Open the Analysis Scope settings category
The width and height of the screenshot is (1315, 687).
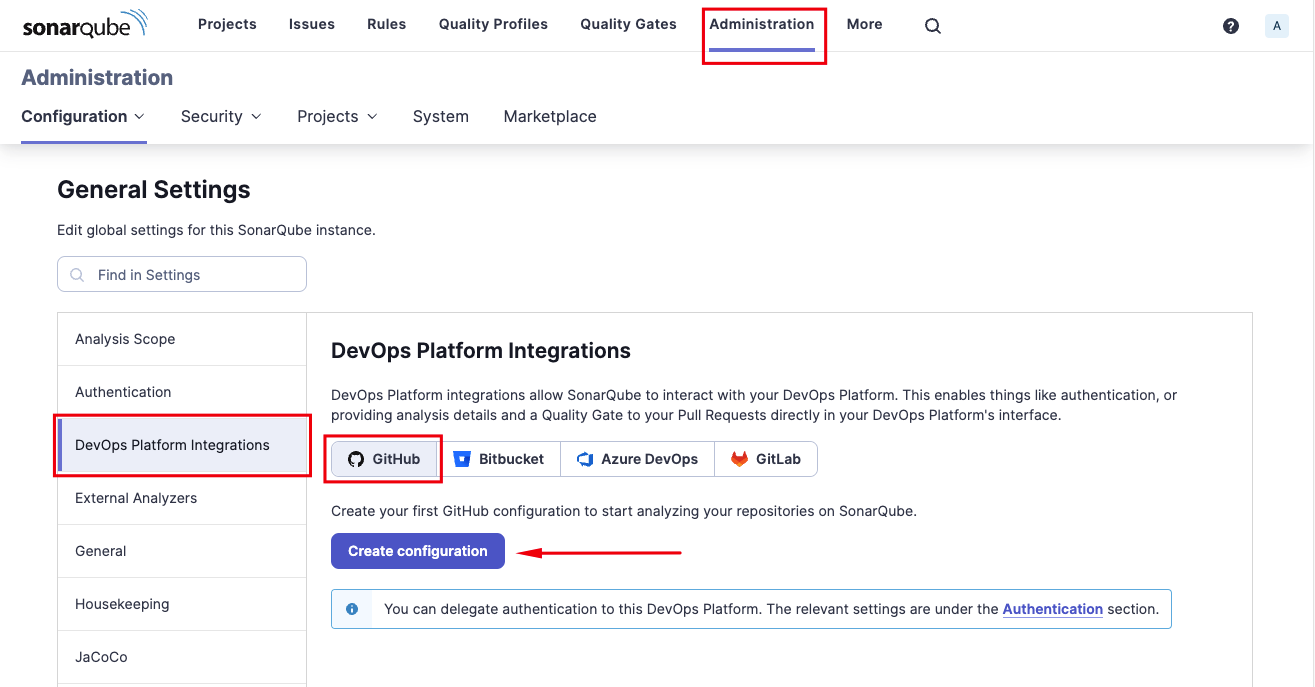(x=182, y=339)
